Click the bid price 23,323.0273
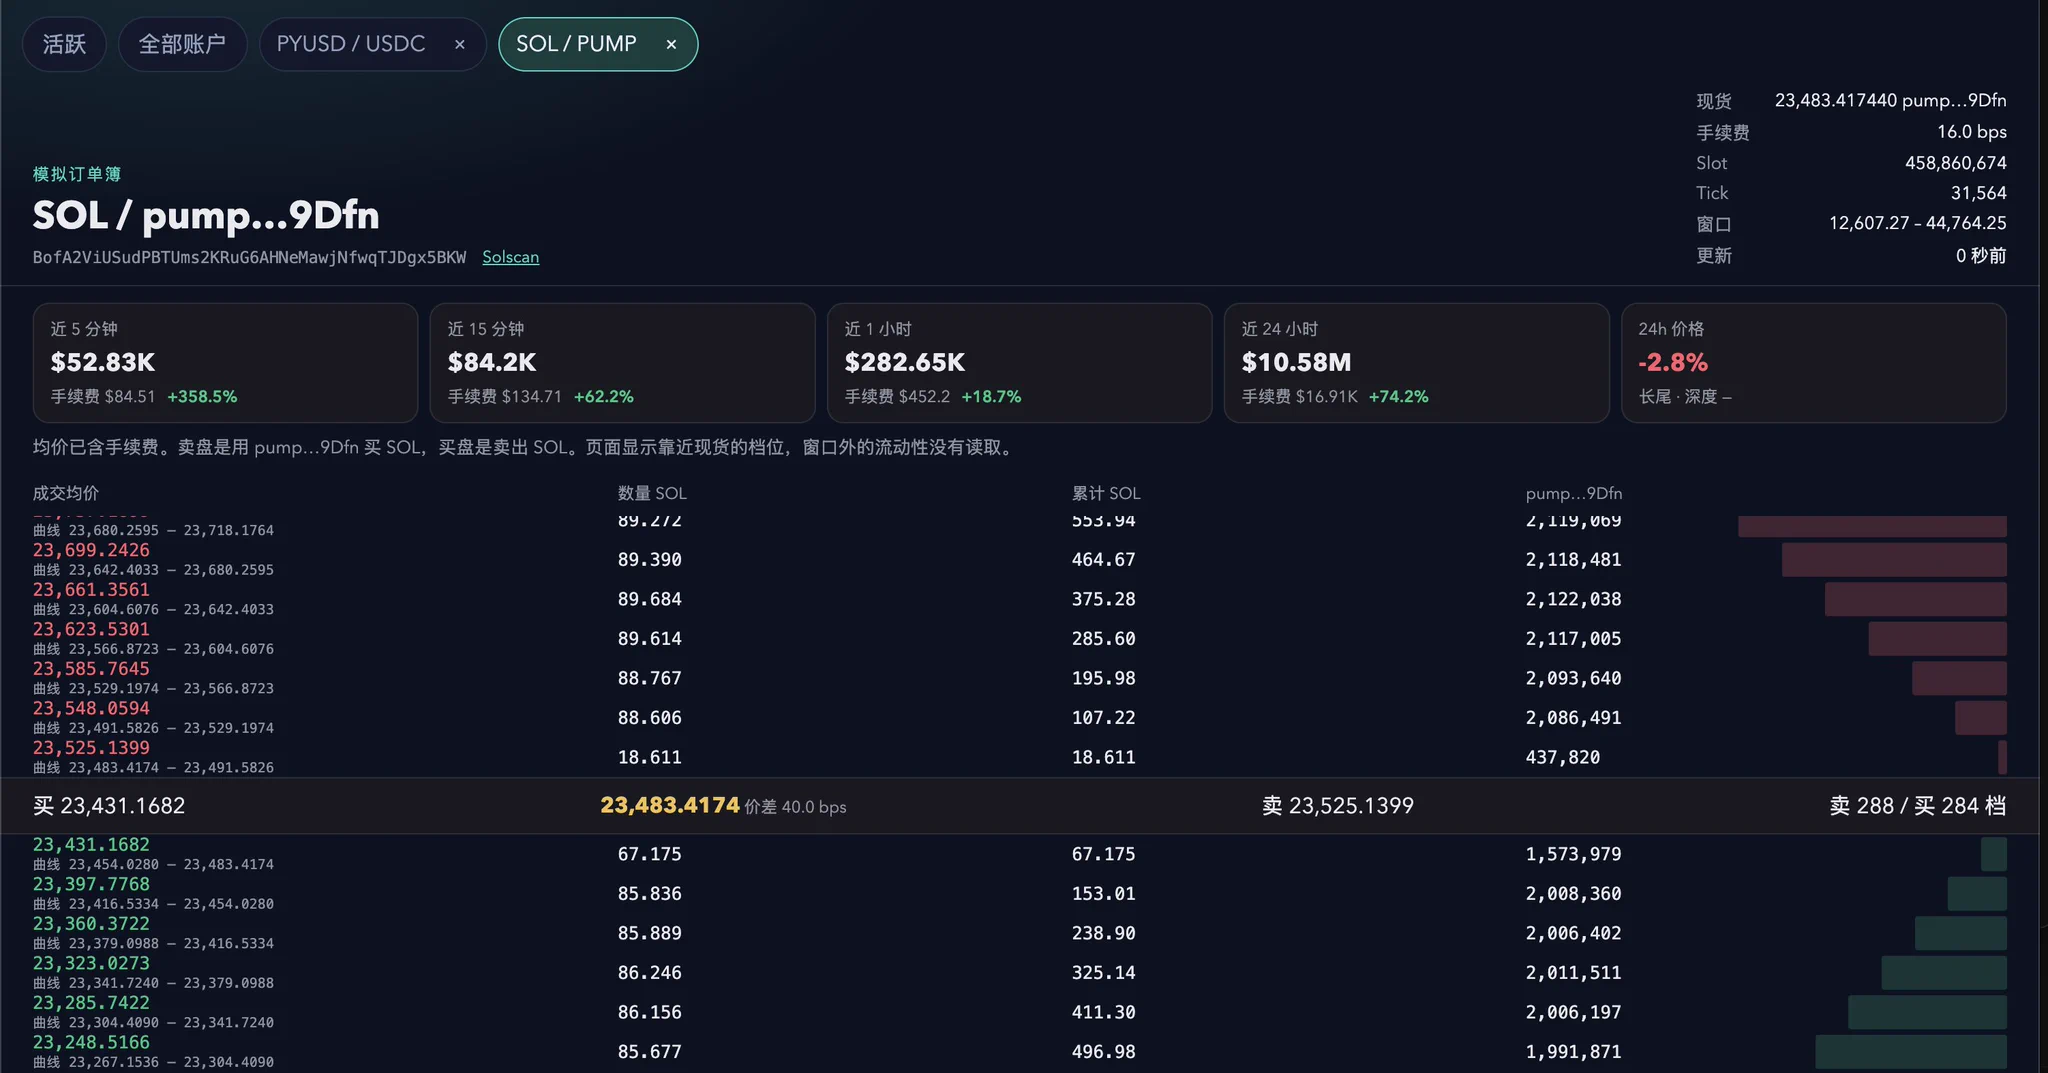 click(91, 963)
